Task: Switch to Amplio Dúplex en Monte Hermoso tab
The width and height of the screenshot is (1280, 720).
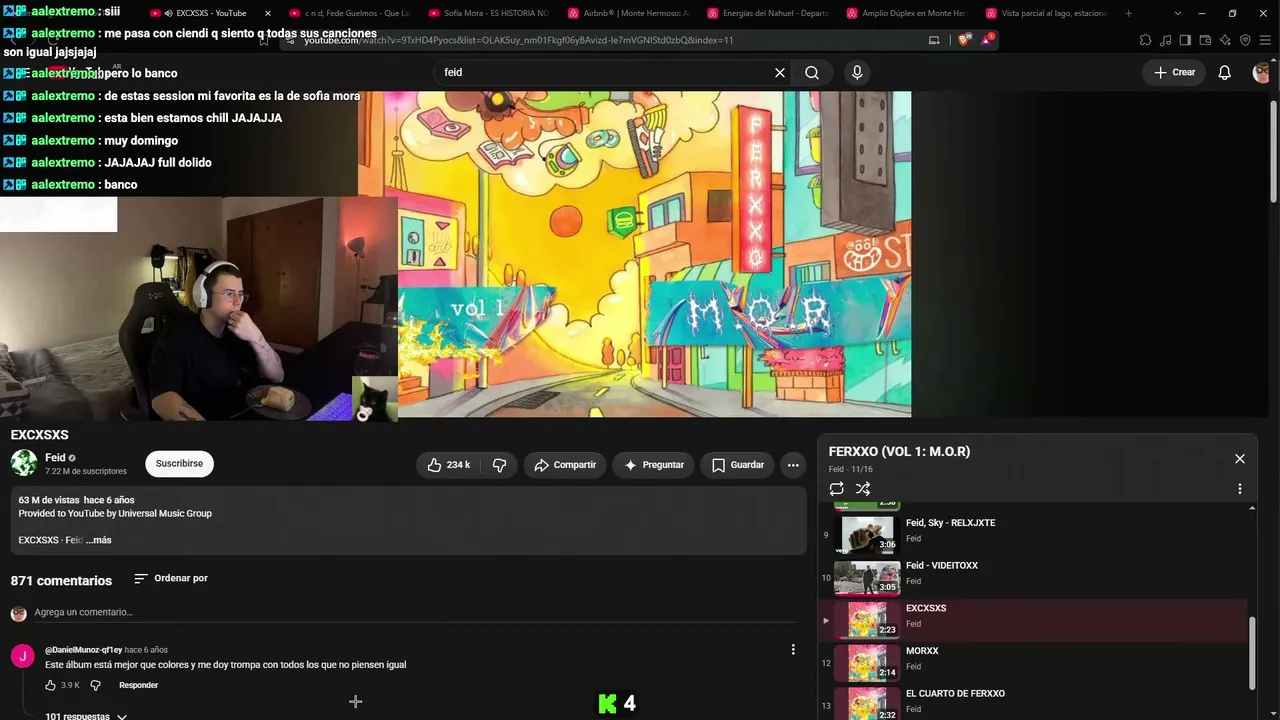Action: [907, 13]
